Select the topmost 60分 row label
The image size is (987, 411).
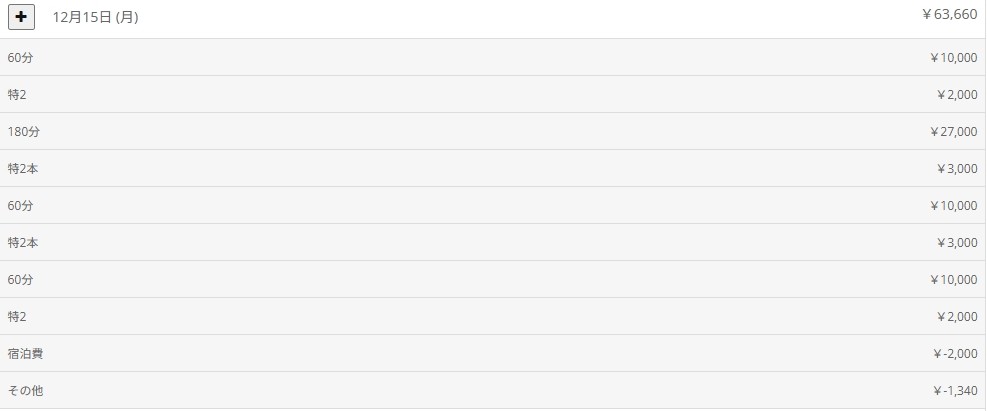pyautogui.click(x=20, y=58)
